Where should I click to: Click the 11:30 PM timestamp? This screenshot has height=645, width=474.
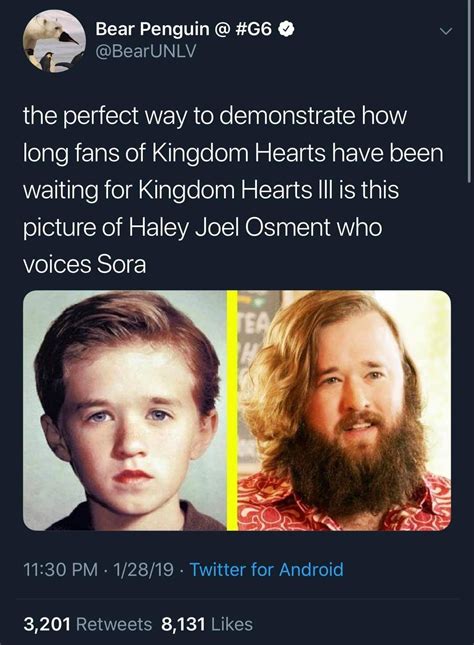pyautogui.click(x=61, y=570)
